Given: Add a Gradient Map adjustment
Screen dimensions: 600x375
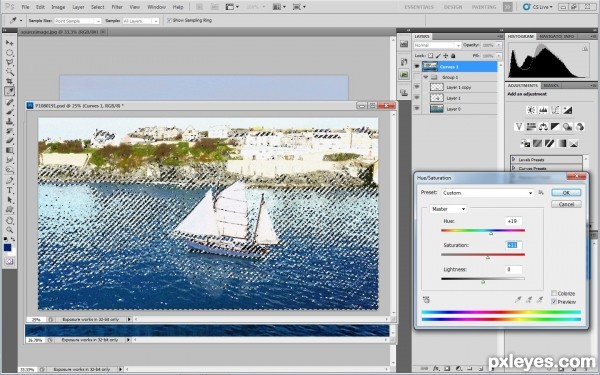Looking at the screenshot, I should tap(562, 143).
